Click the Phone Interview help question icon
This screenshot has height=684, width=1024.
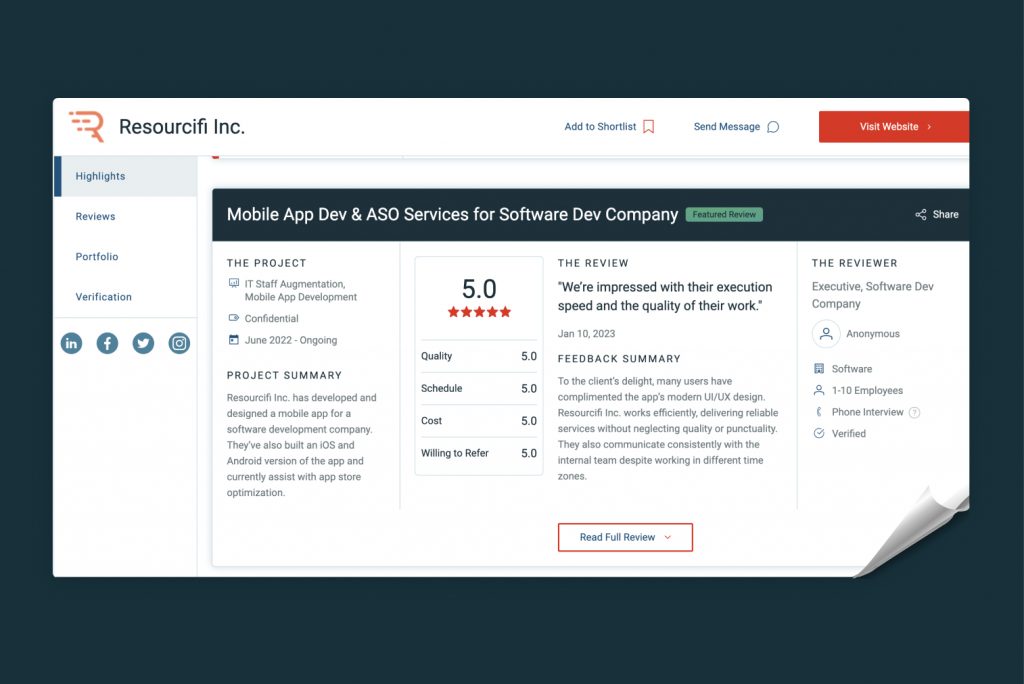click(914, 413)
